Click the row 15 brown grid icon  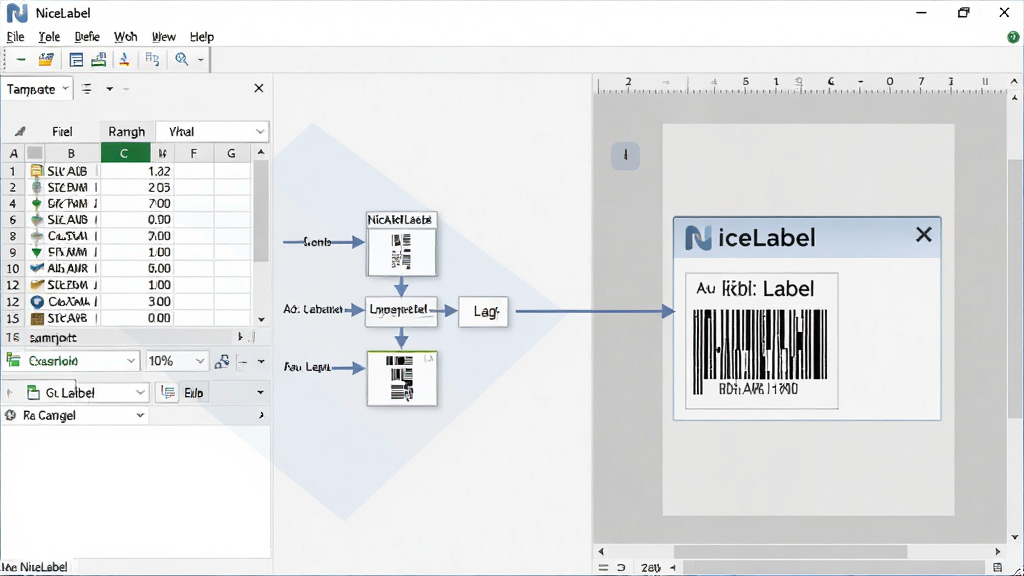(37, 318)
